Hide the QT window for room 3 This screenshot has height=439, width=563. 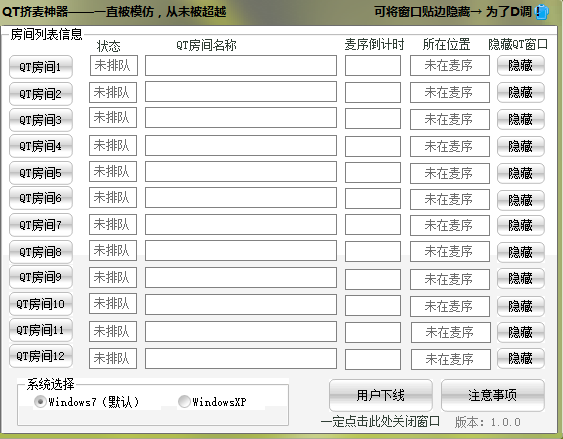coord(521,119)
